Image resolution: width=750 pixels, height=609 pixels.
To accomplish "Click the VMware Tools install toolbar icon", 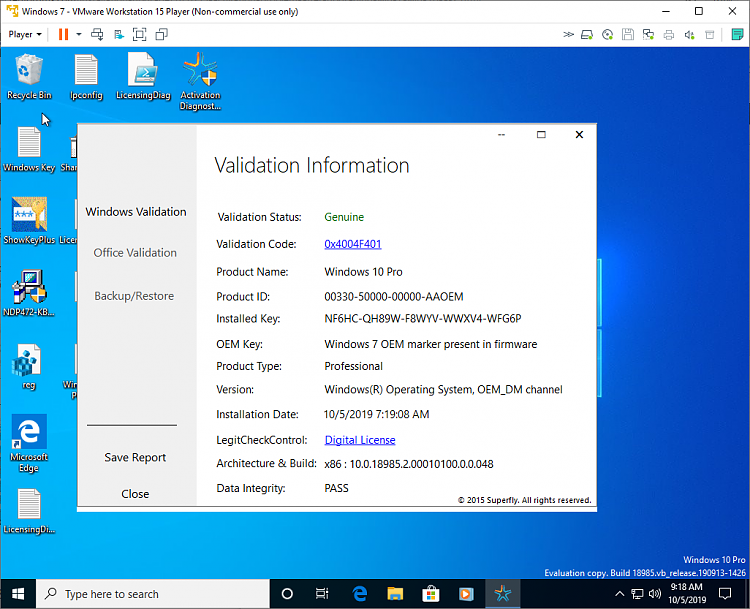I will (x=119, y=34).
